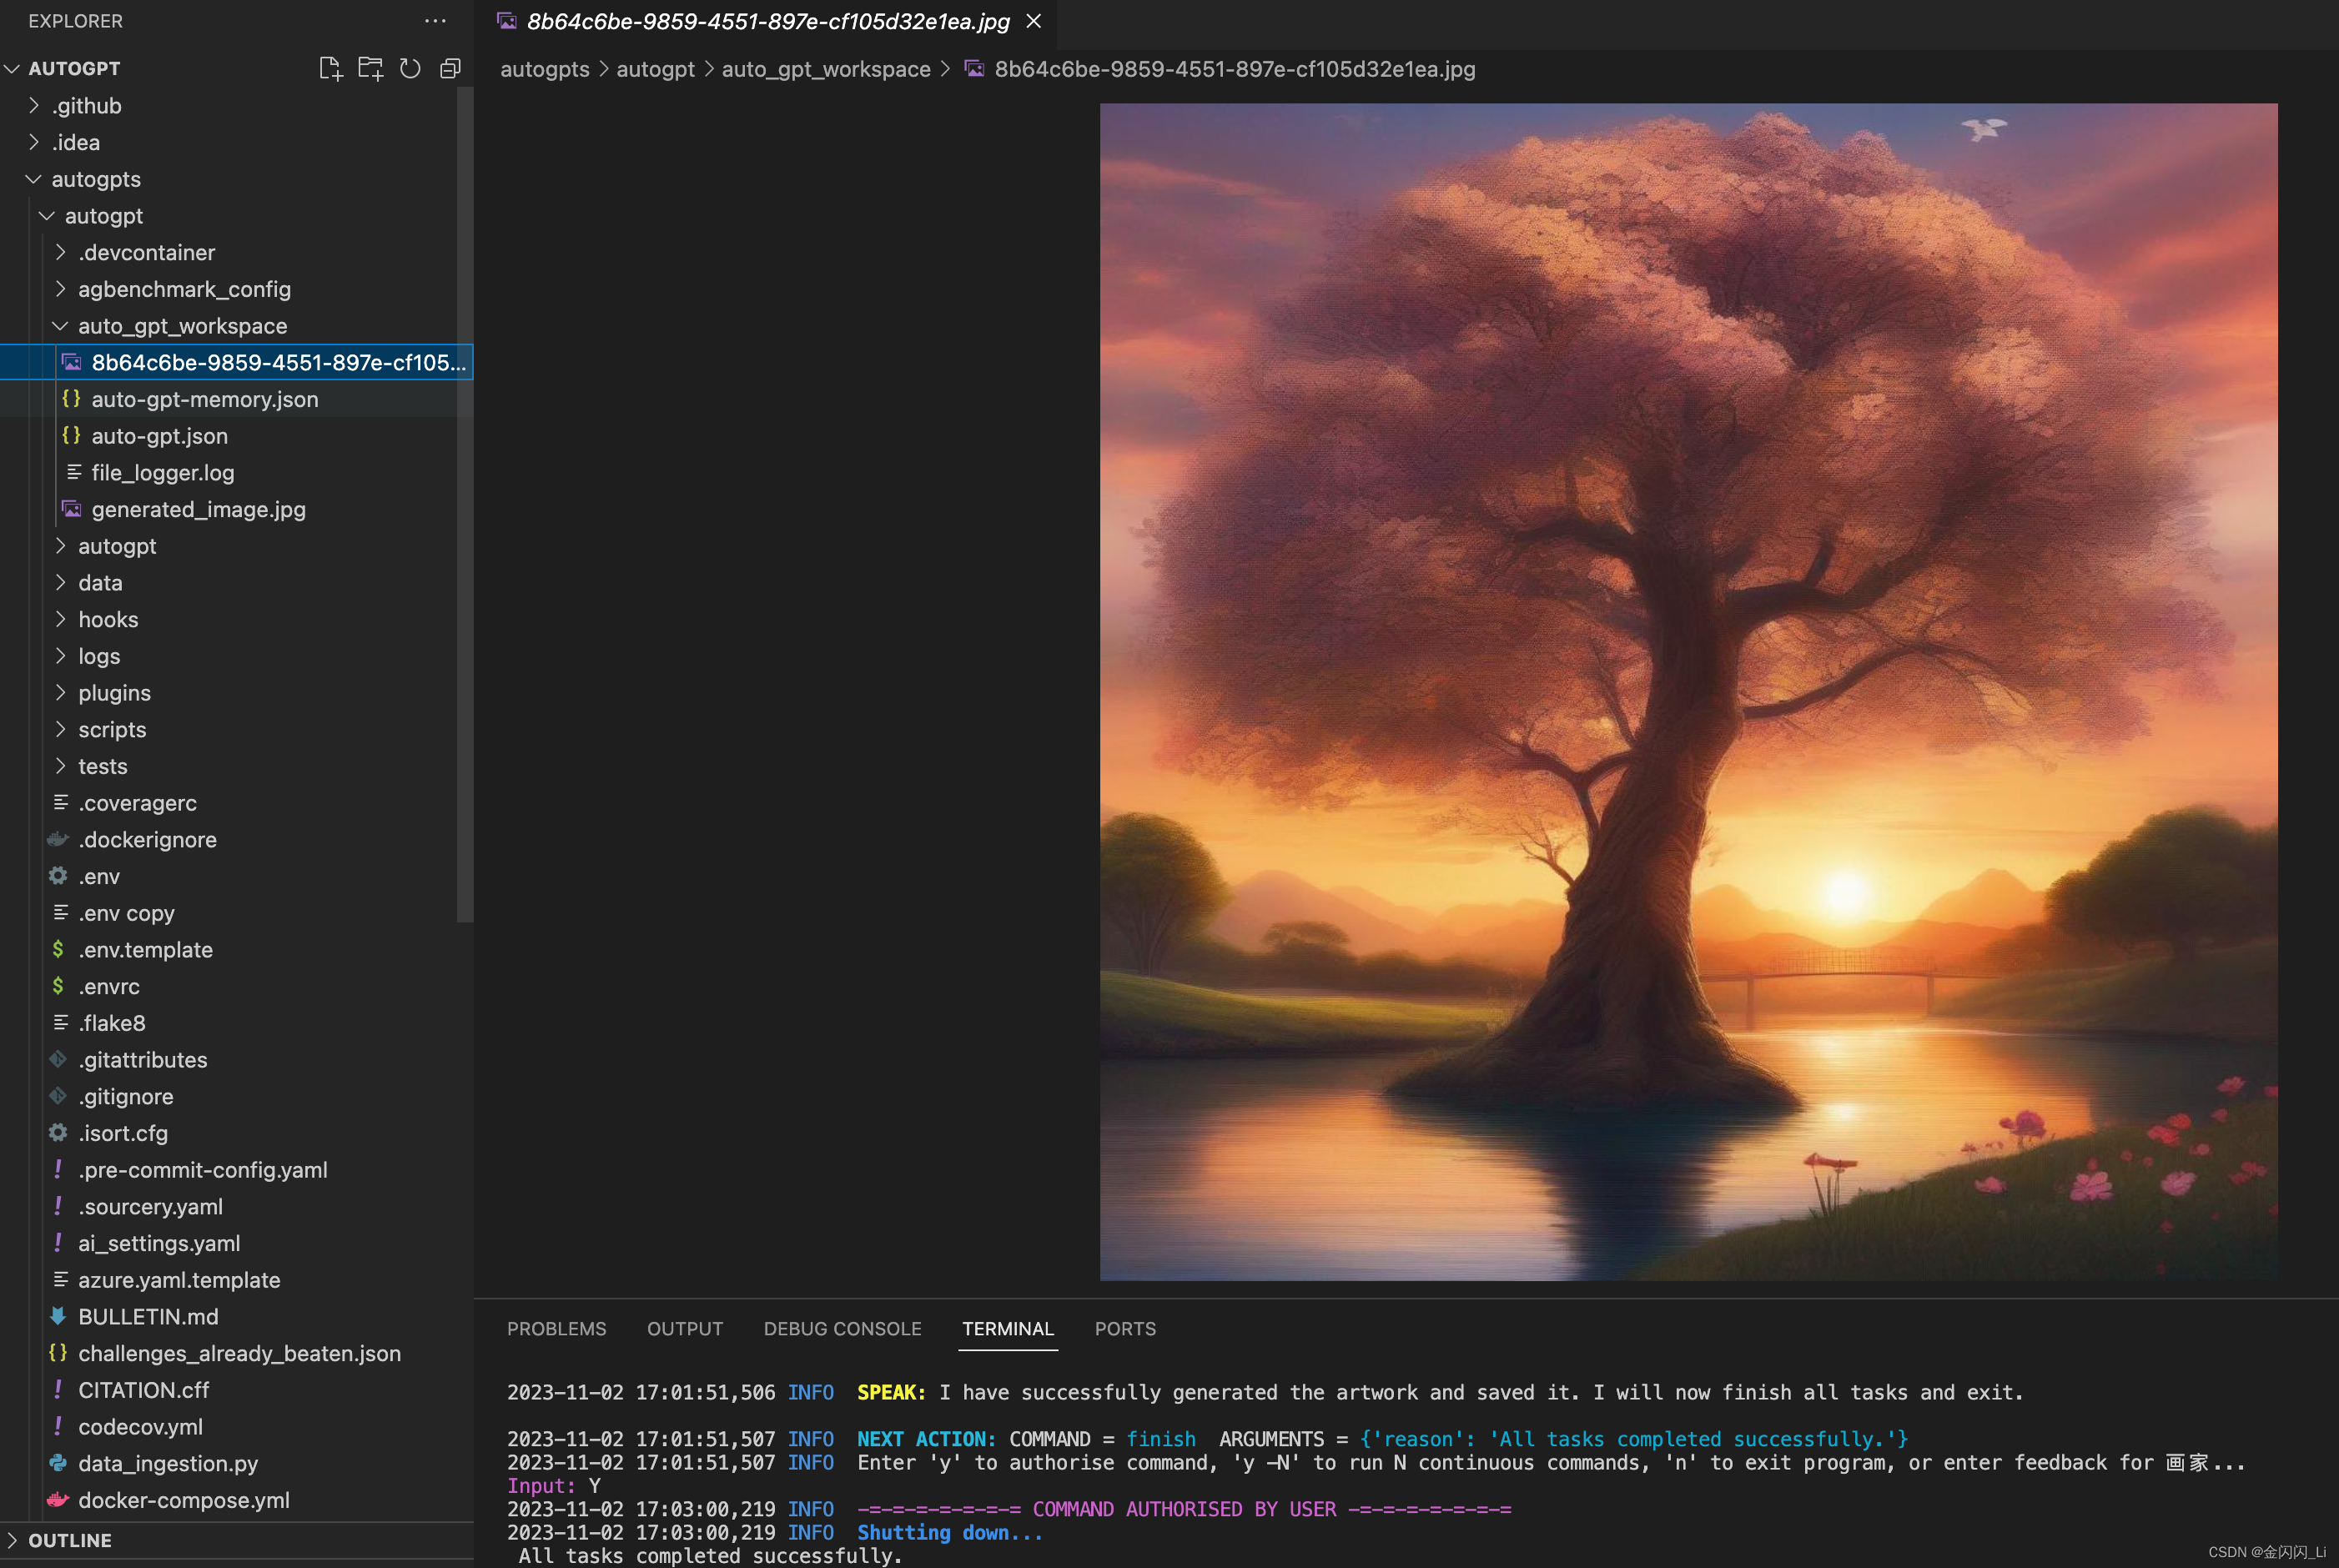Click the sunset tree image preview

[1688, 690]
